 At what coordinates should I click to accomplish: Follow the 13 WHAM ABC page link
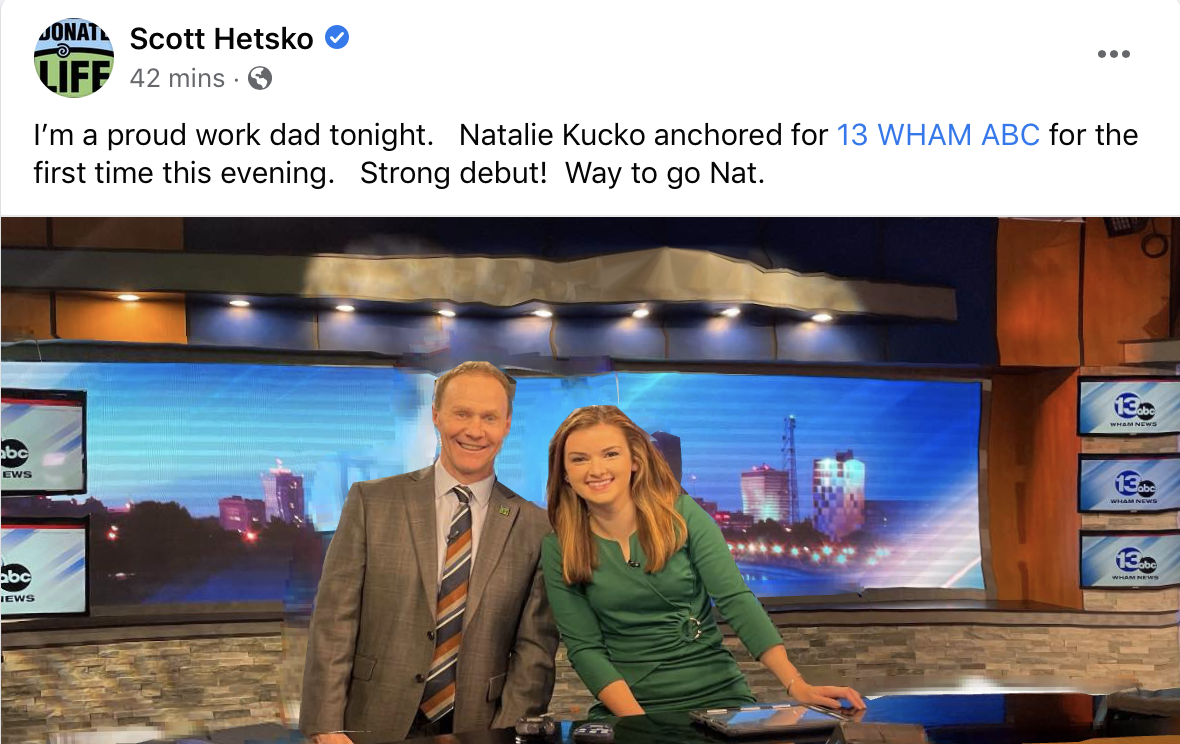pos(938,135)
